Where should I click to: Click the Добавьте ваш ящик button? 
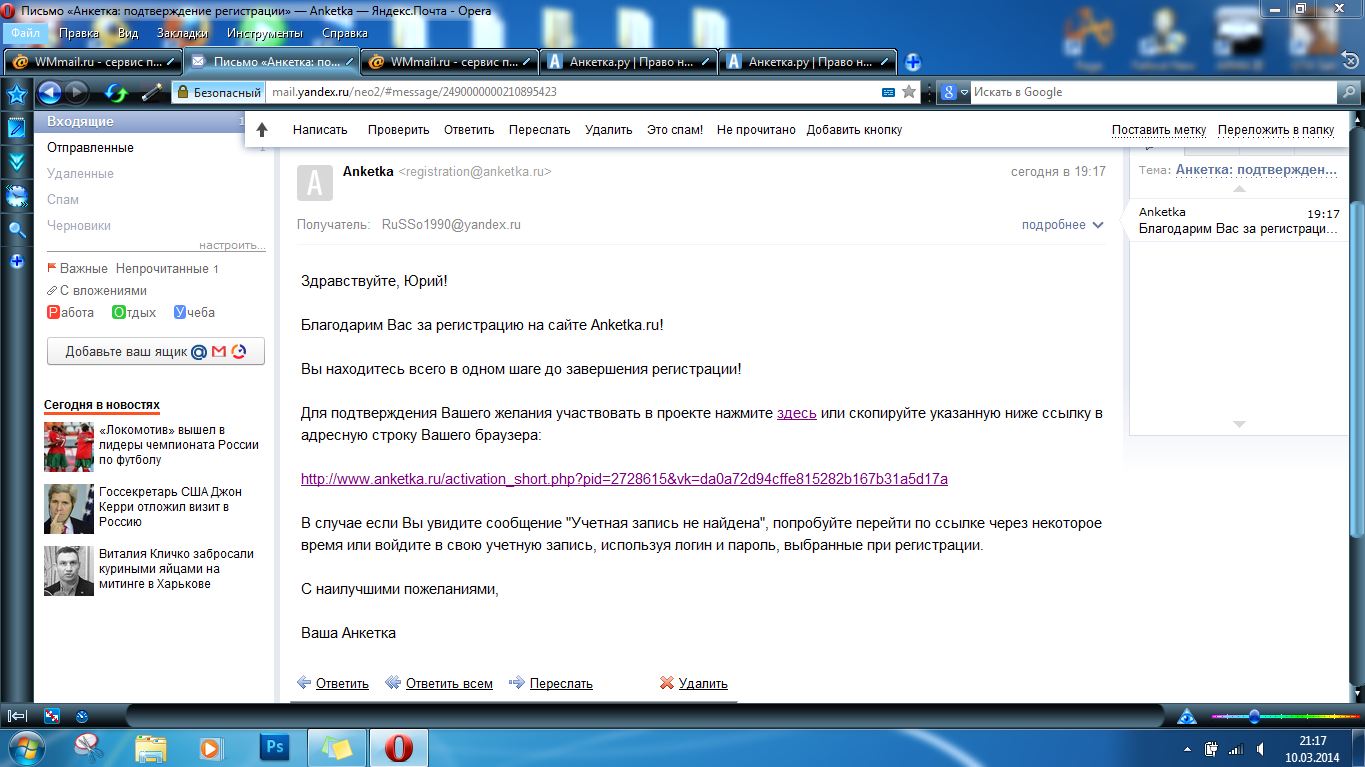click(x=156, y=352)
